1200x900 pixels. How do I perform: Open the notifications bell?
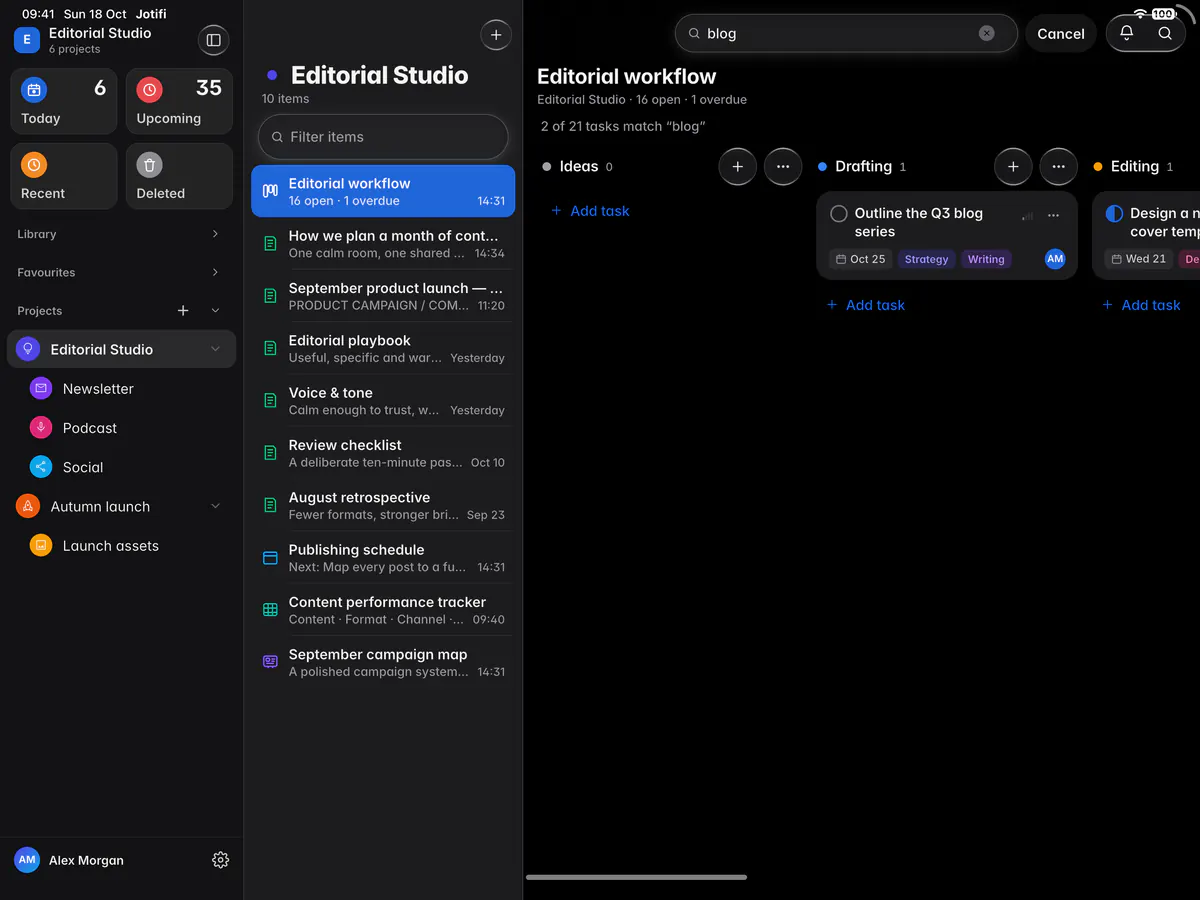coord(1126,33)
